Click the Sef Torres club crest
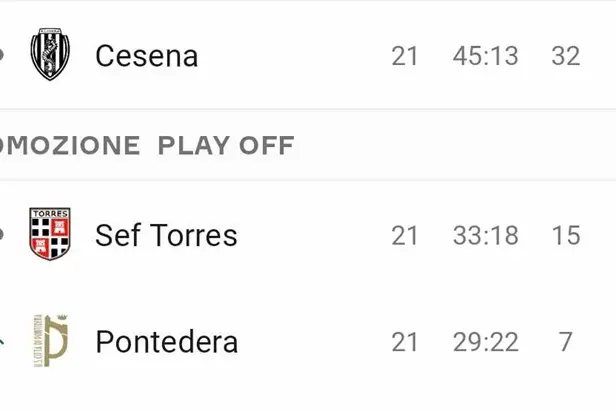 click(50, 234)
